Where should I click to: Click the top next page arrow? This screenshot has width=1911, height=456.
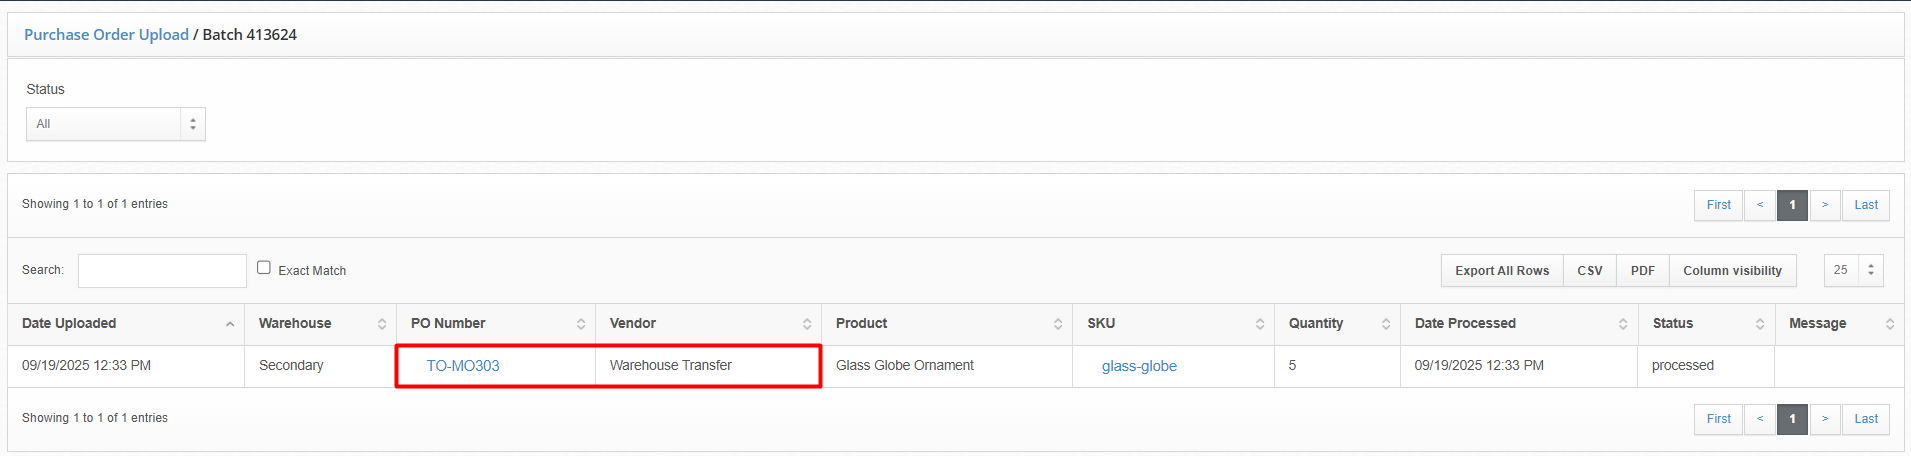[x=1825, y=205]
